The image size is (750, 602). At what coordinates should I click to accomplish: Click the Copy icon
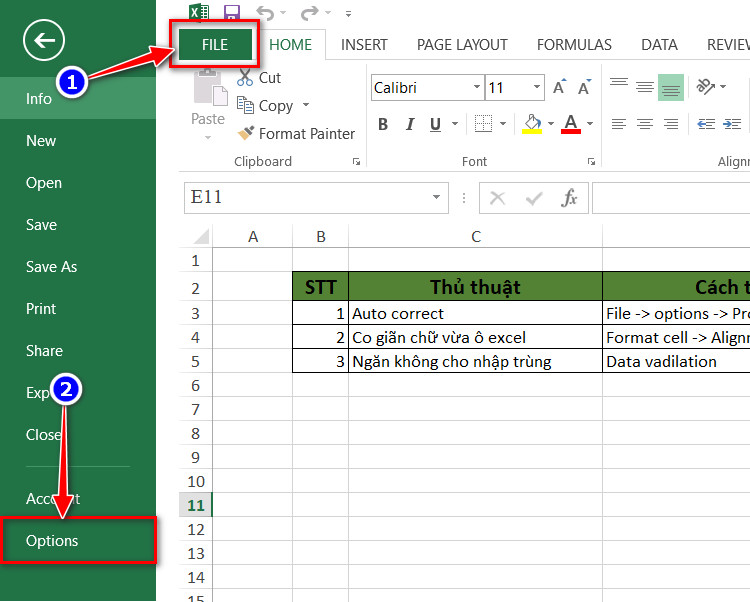click(245, 105)
